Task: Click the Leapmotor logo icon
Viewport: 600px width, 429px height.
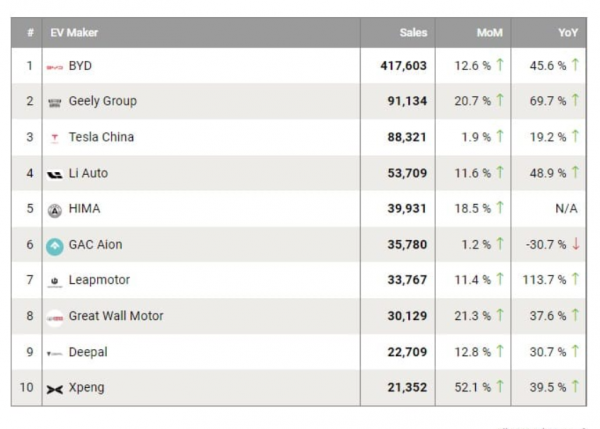Action: coord(54,281)
